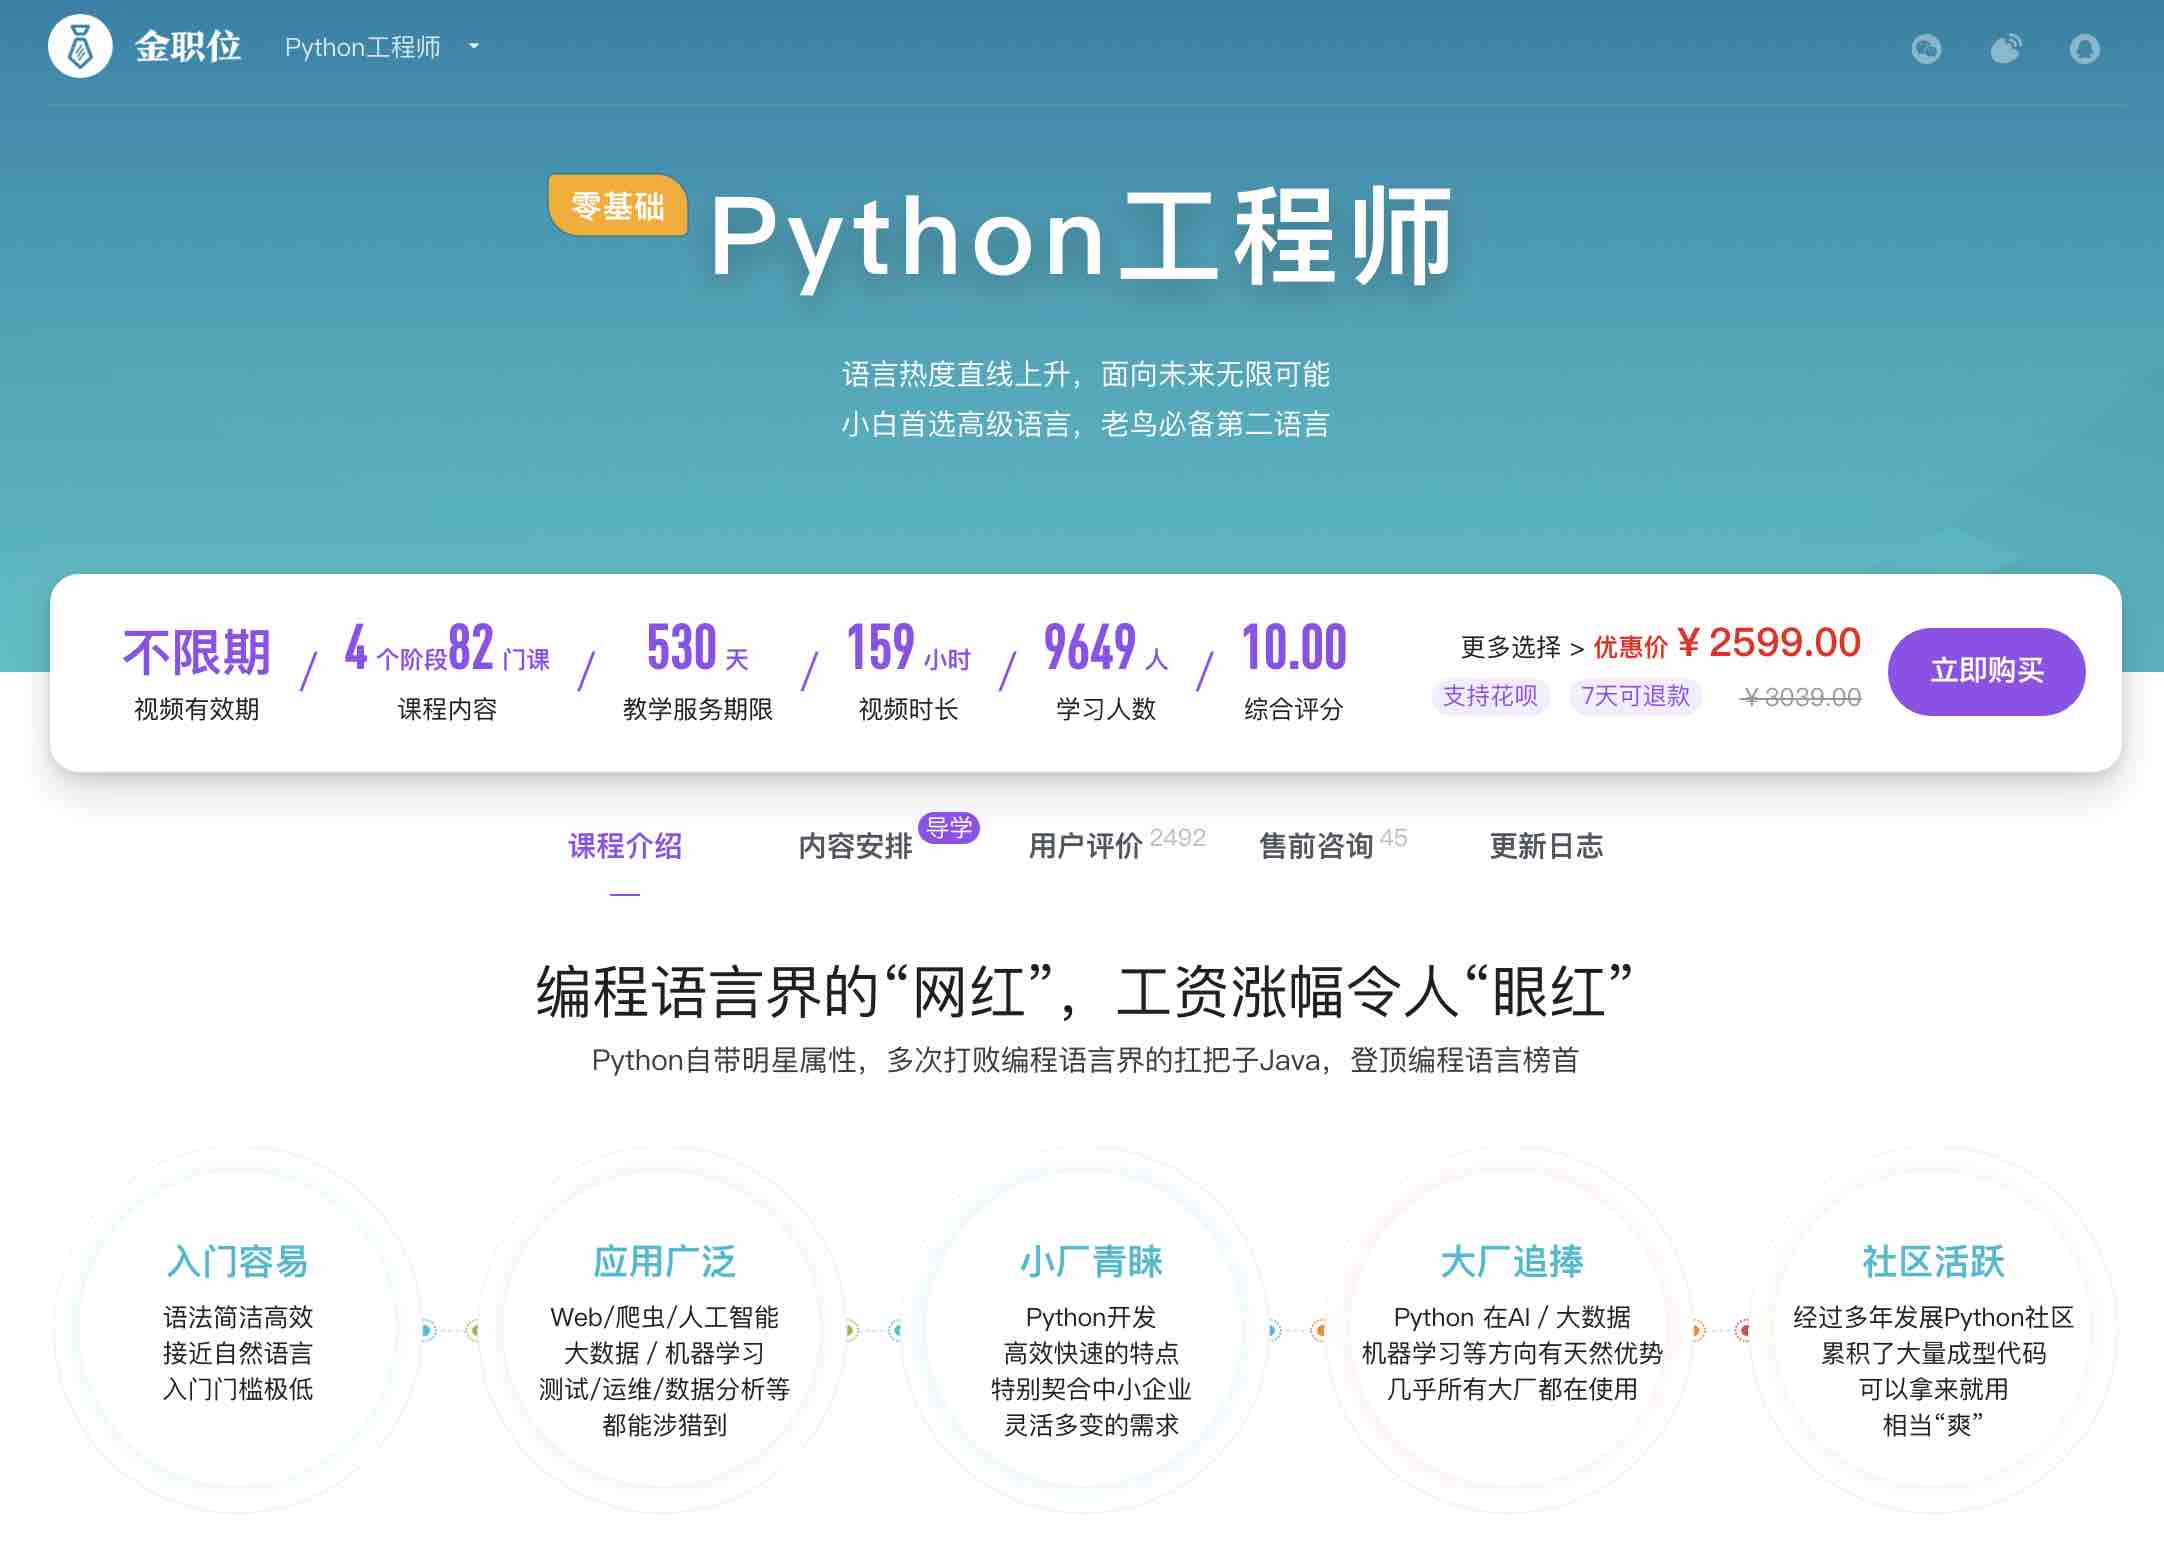Switch to the 用户评价 tab

point(1085,847)
